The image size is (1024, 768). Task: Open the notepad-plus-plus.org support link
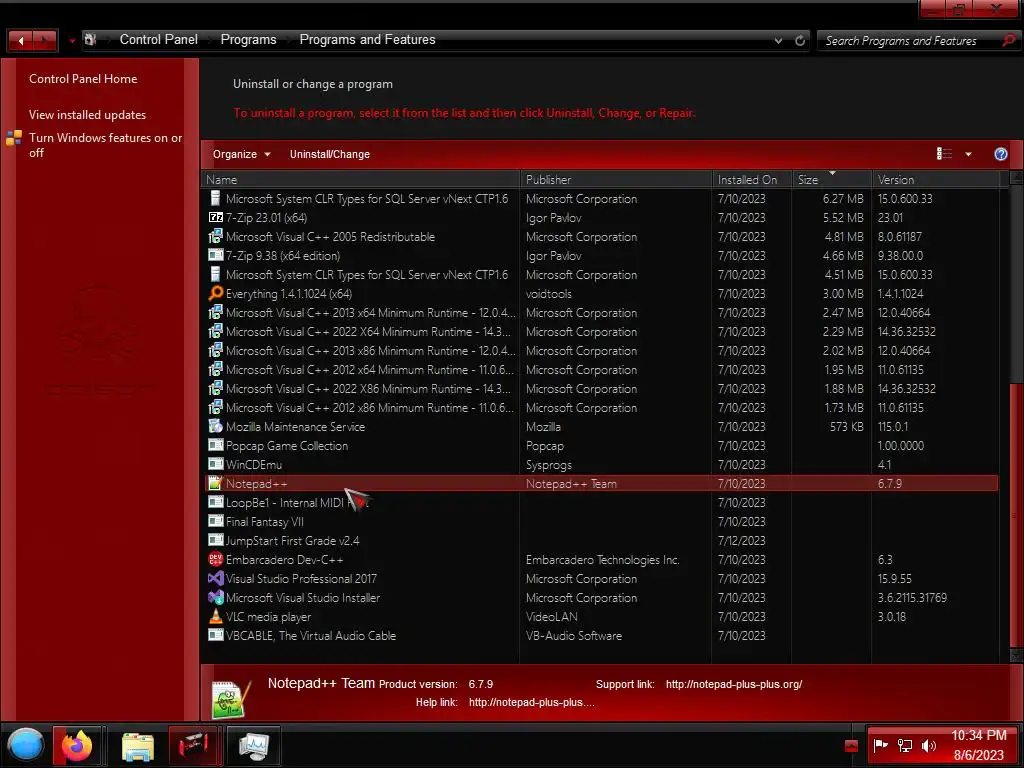click(733, 684)
